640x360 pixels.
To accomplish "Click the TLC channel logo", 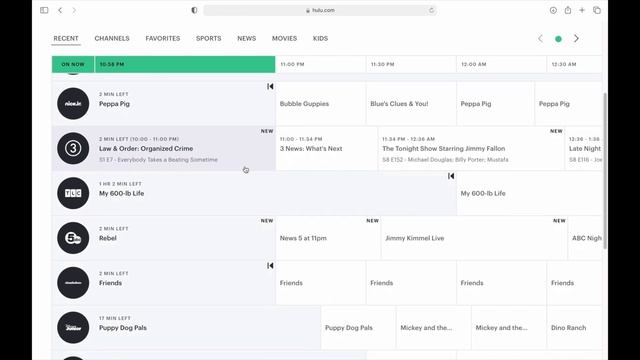I will click(73, 193).
